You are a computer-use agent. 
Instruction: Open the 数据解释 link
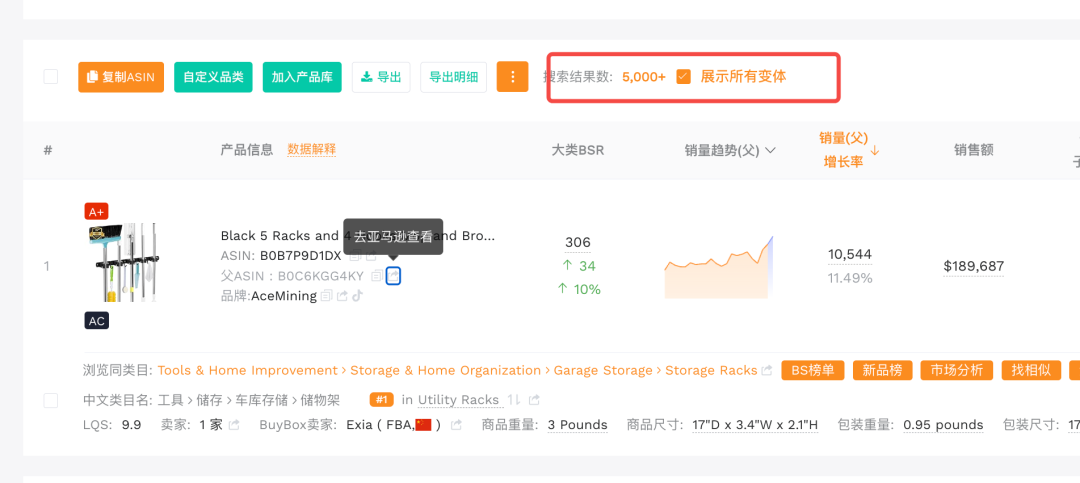311,150
